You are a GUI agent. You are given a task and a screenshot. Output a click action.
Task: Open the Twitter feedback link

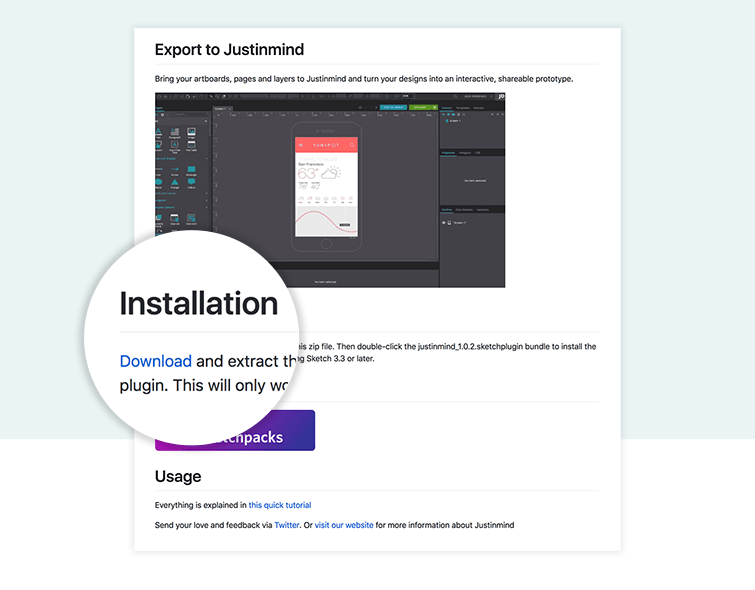(x=286, y=524)
